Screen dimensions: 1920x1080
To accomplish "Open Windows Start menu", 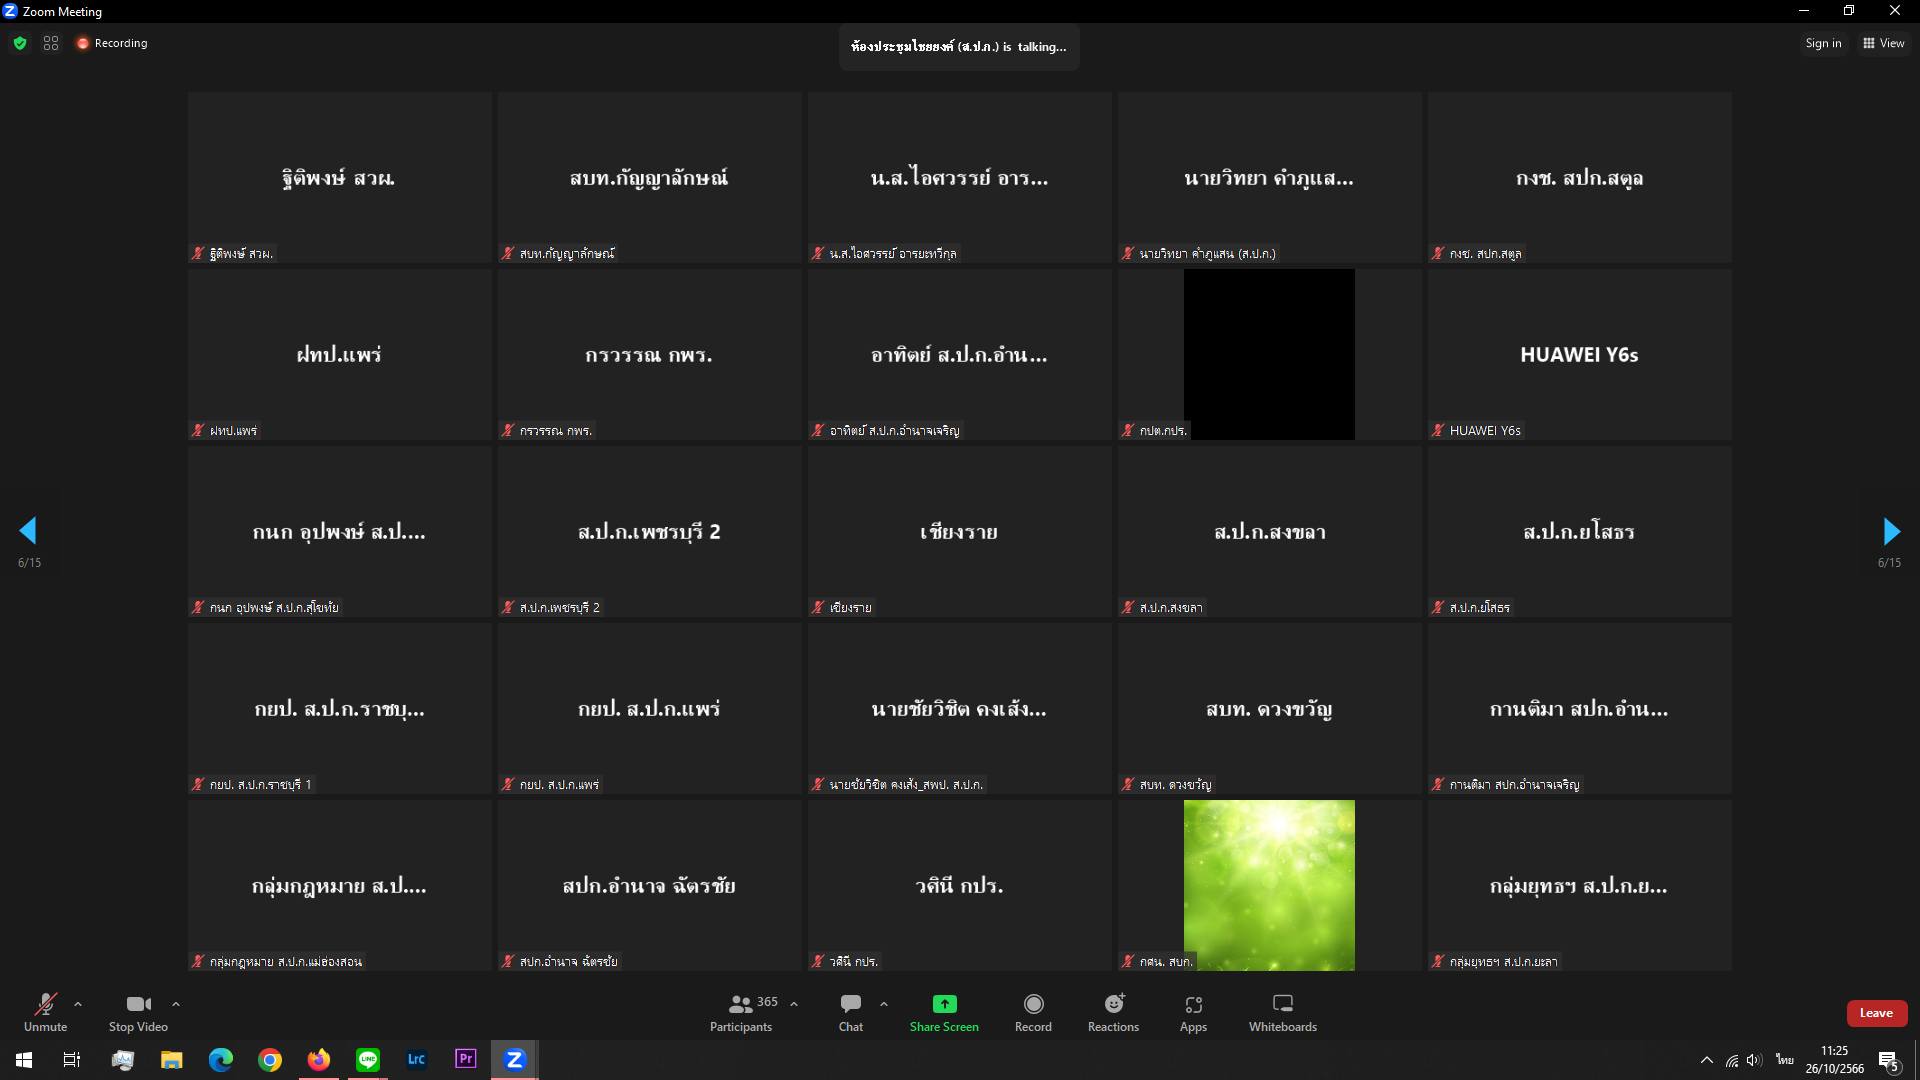I will pyautogui.click(x=24, y=1060).
